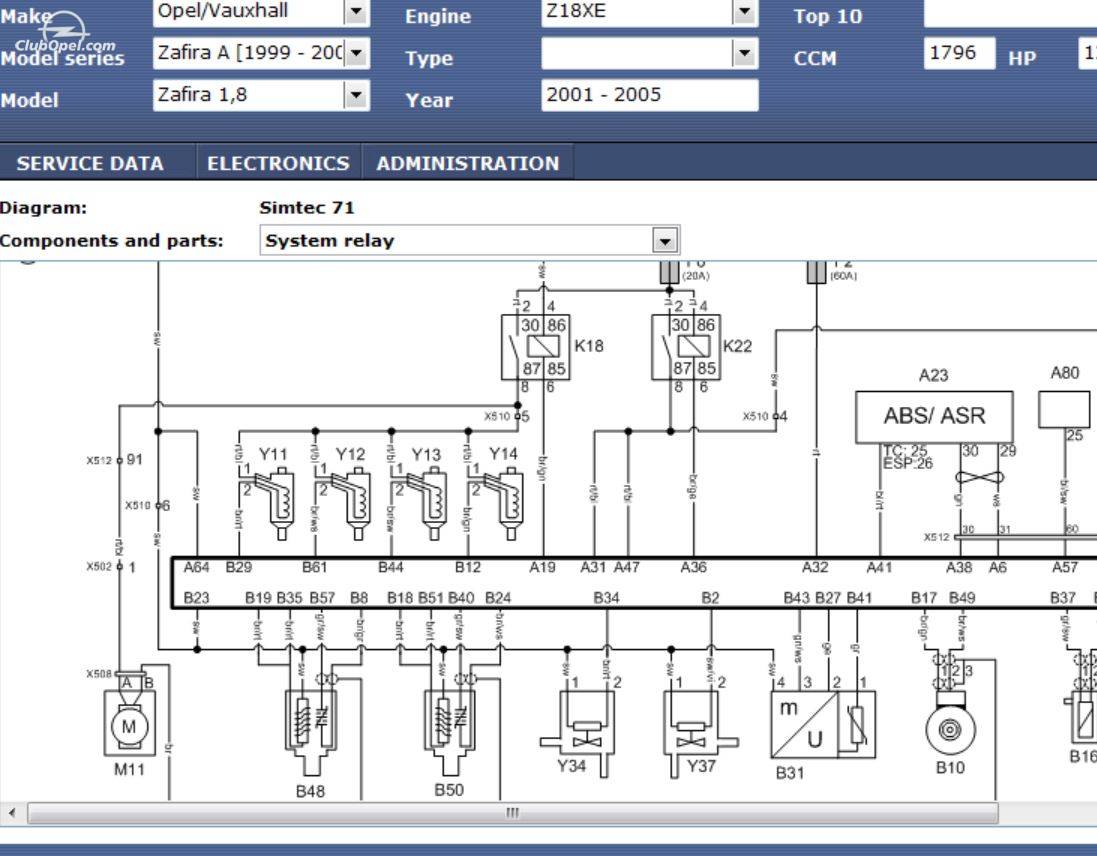Click the Y13 ignition coil symbol

point(427,505)
